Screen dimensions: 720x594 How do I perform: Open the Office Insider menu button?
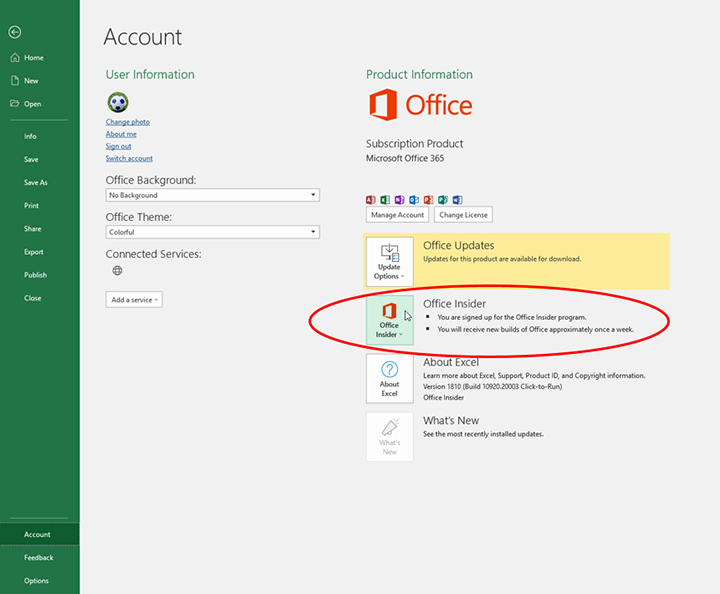tap(389, 320)
